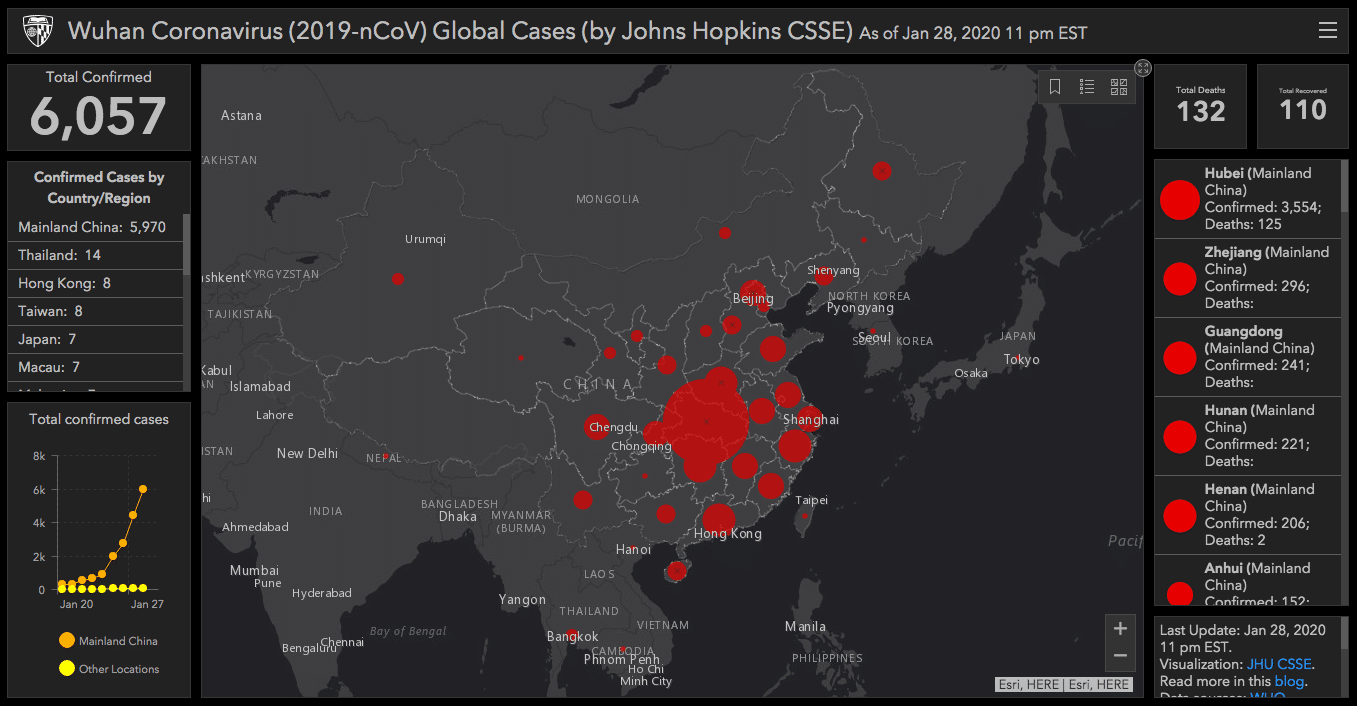Open the basemap gallery icon
This screenshot has height=706, width=1357.
1119,87
